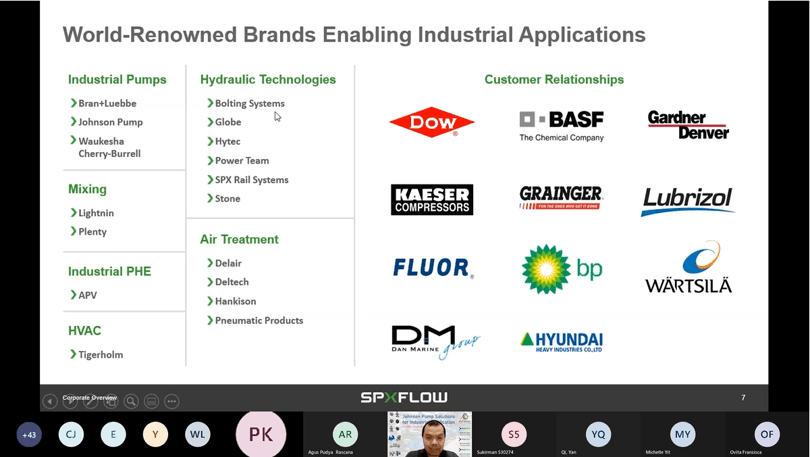Click the zoom magnifier slideshow control
Viewport: 810px width, 457px height.
[131, 401]
